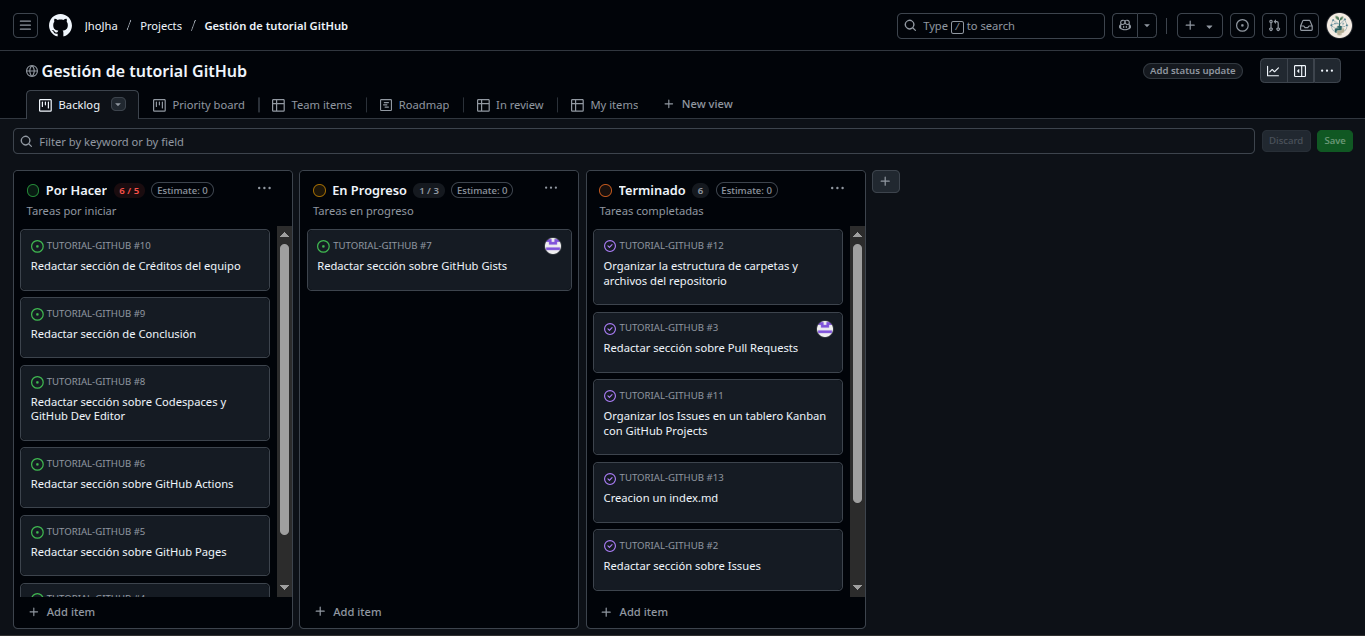Click open issue icon on TUTORIAL-GITHUB #10
The height and width of the screenshot is (636, 1365).
tap(38, 246)
